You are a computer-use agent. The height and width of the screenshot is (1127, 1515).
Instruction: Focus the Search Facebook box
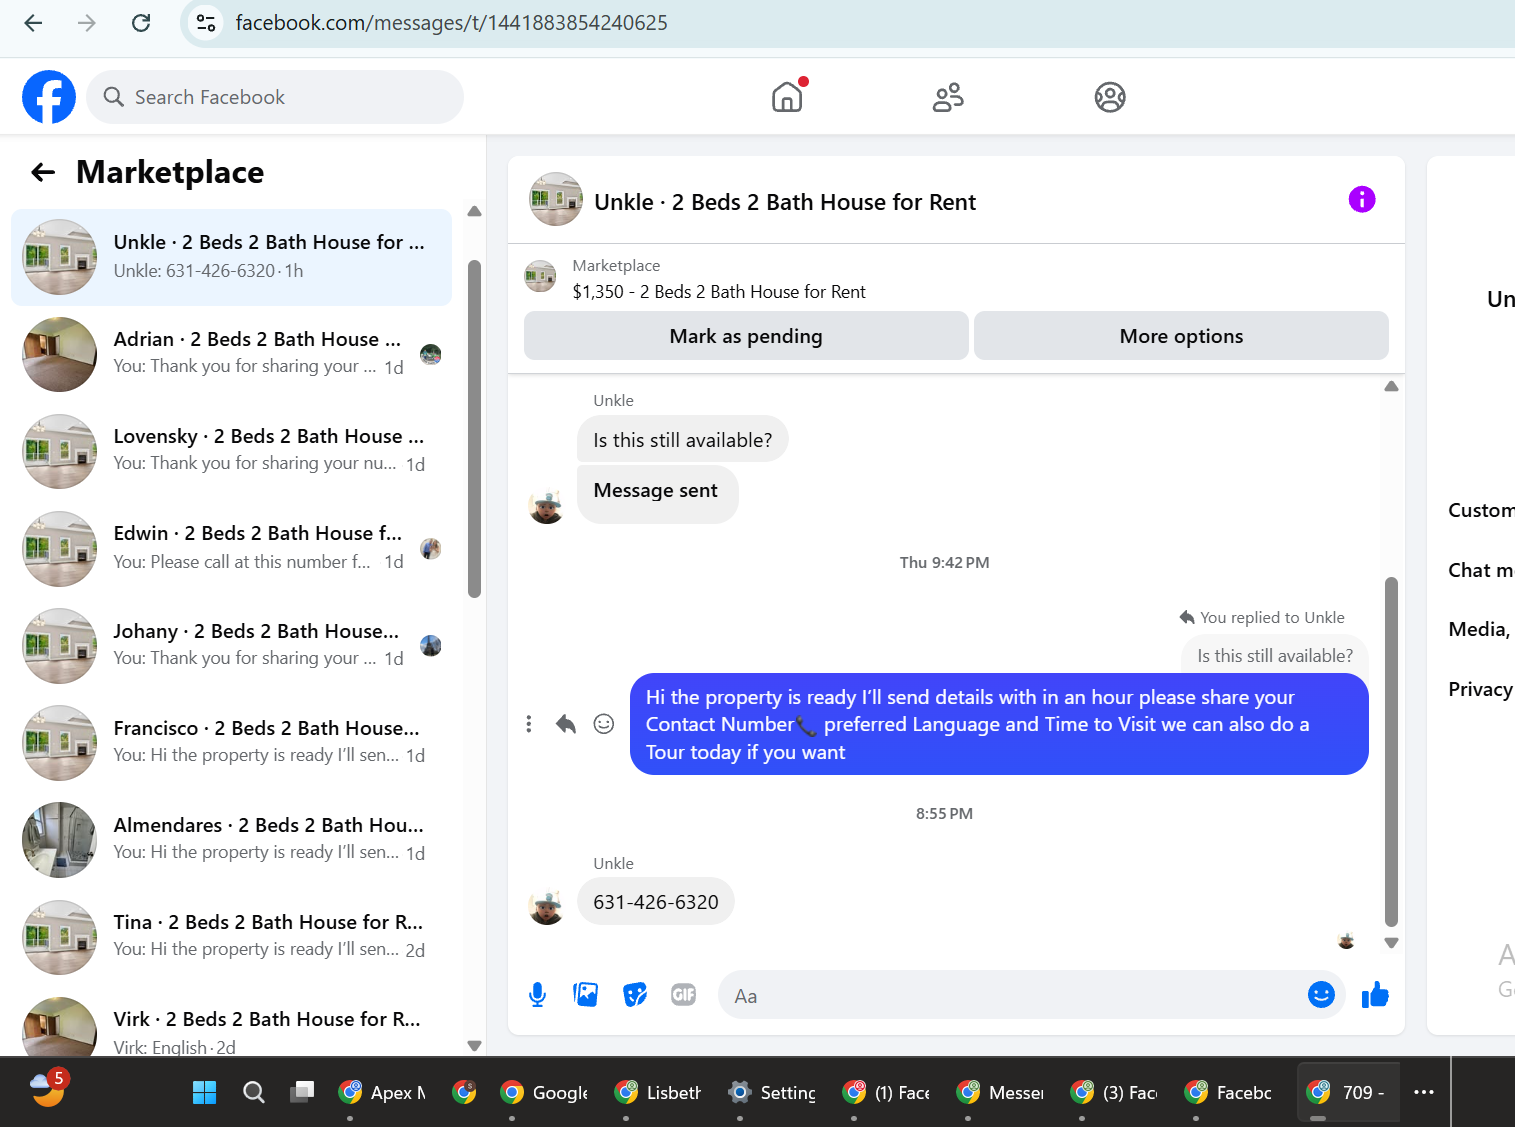tap(275, 97)
